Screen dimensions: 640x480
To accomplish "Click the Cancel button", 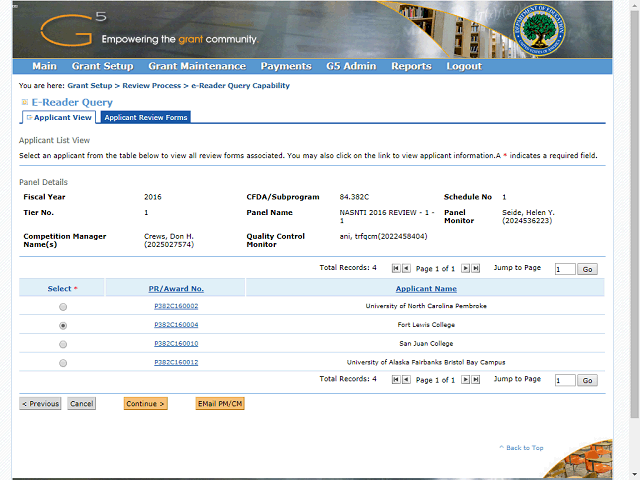I will (x=82, y=404).
